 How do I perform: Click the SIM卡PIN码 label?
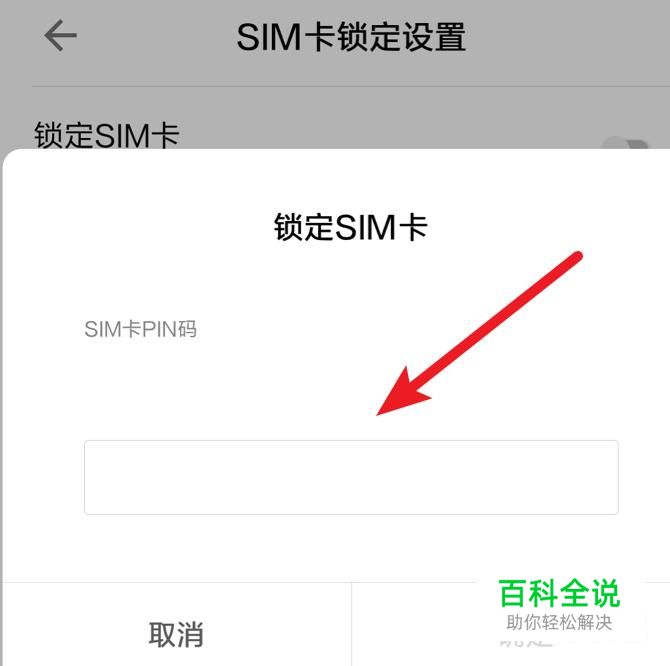point(141,329)
